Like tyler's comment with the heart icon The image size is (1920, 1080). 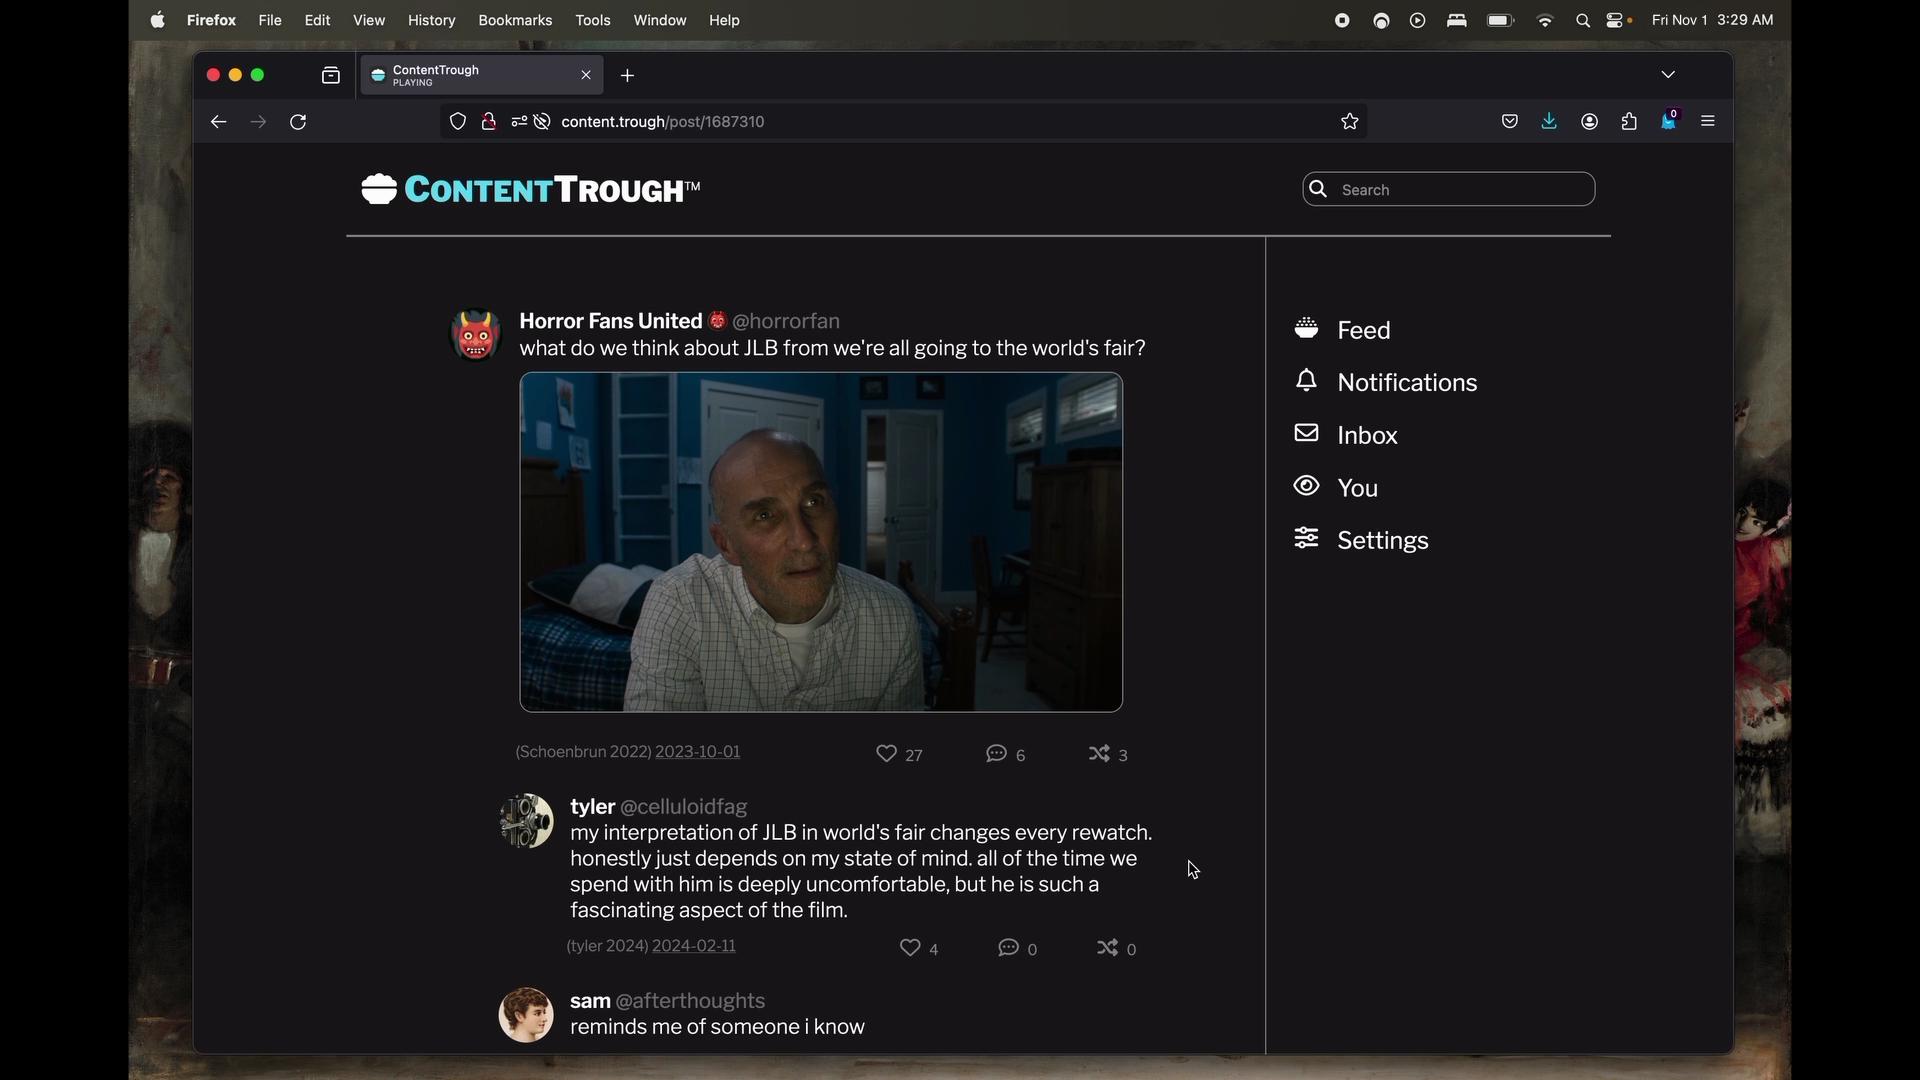pyautogui.click(x=910, y=948)
